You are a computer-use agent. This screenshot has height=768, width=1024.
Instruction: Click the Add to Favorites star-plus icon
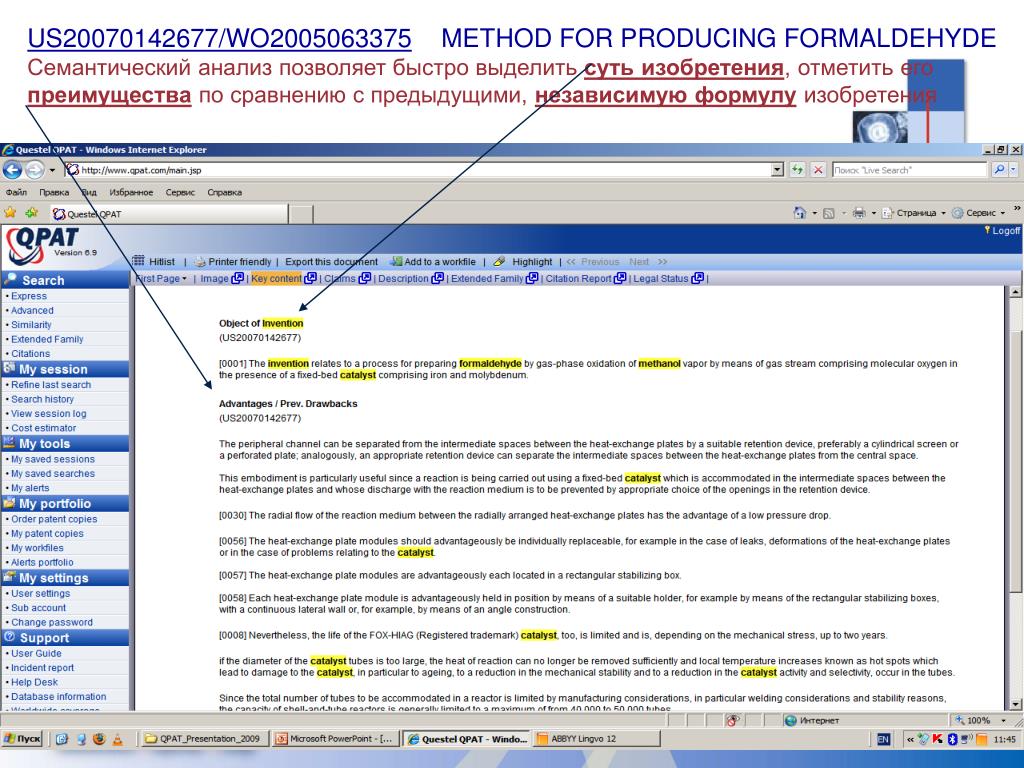[31, 213]
